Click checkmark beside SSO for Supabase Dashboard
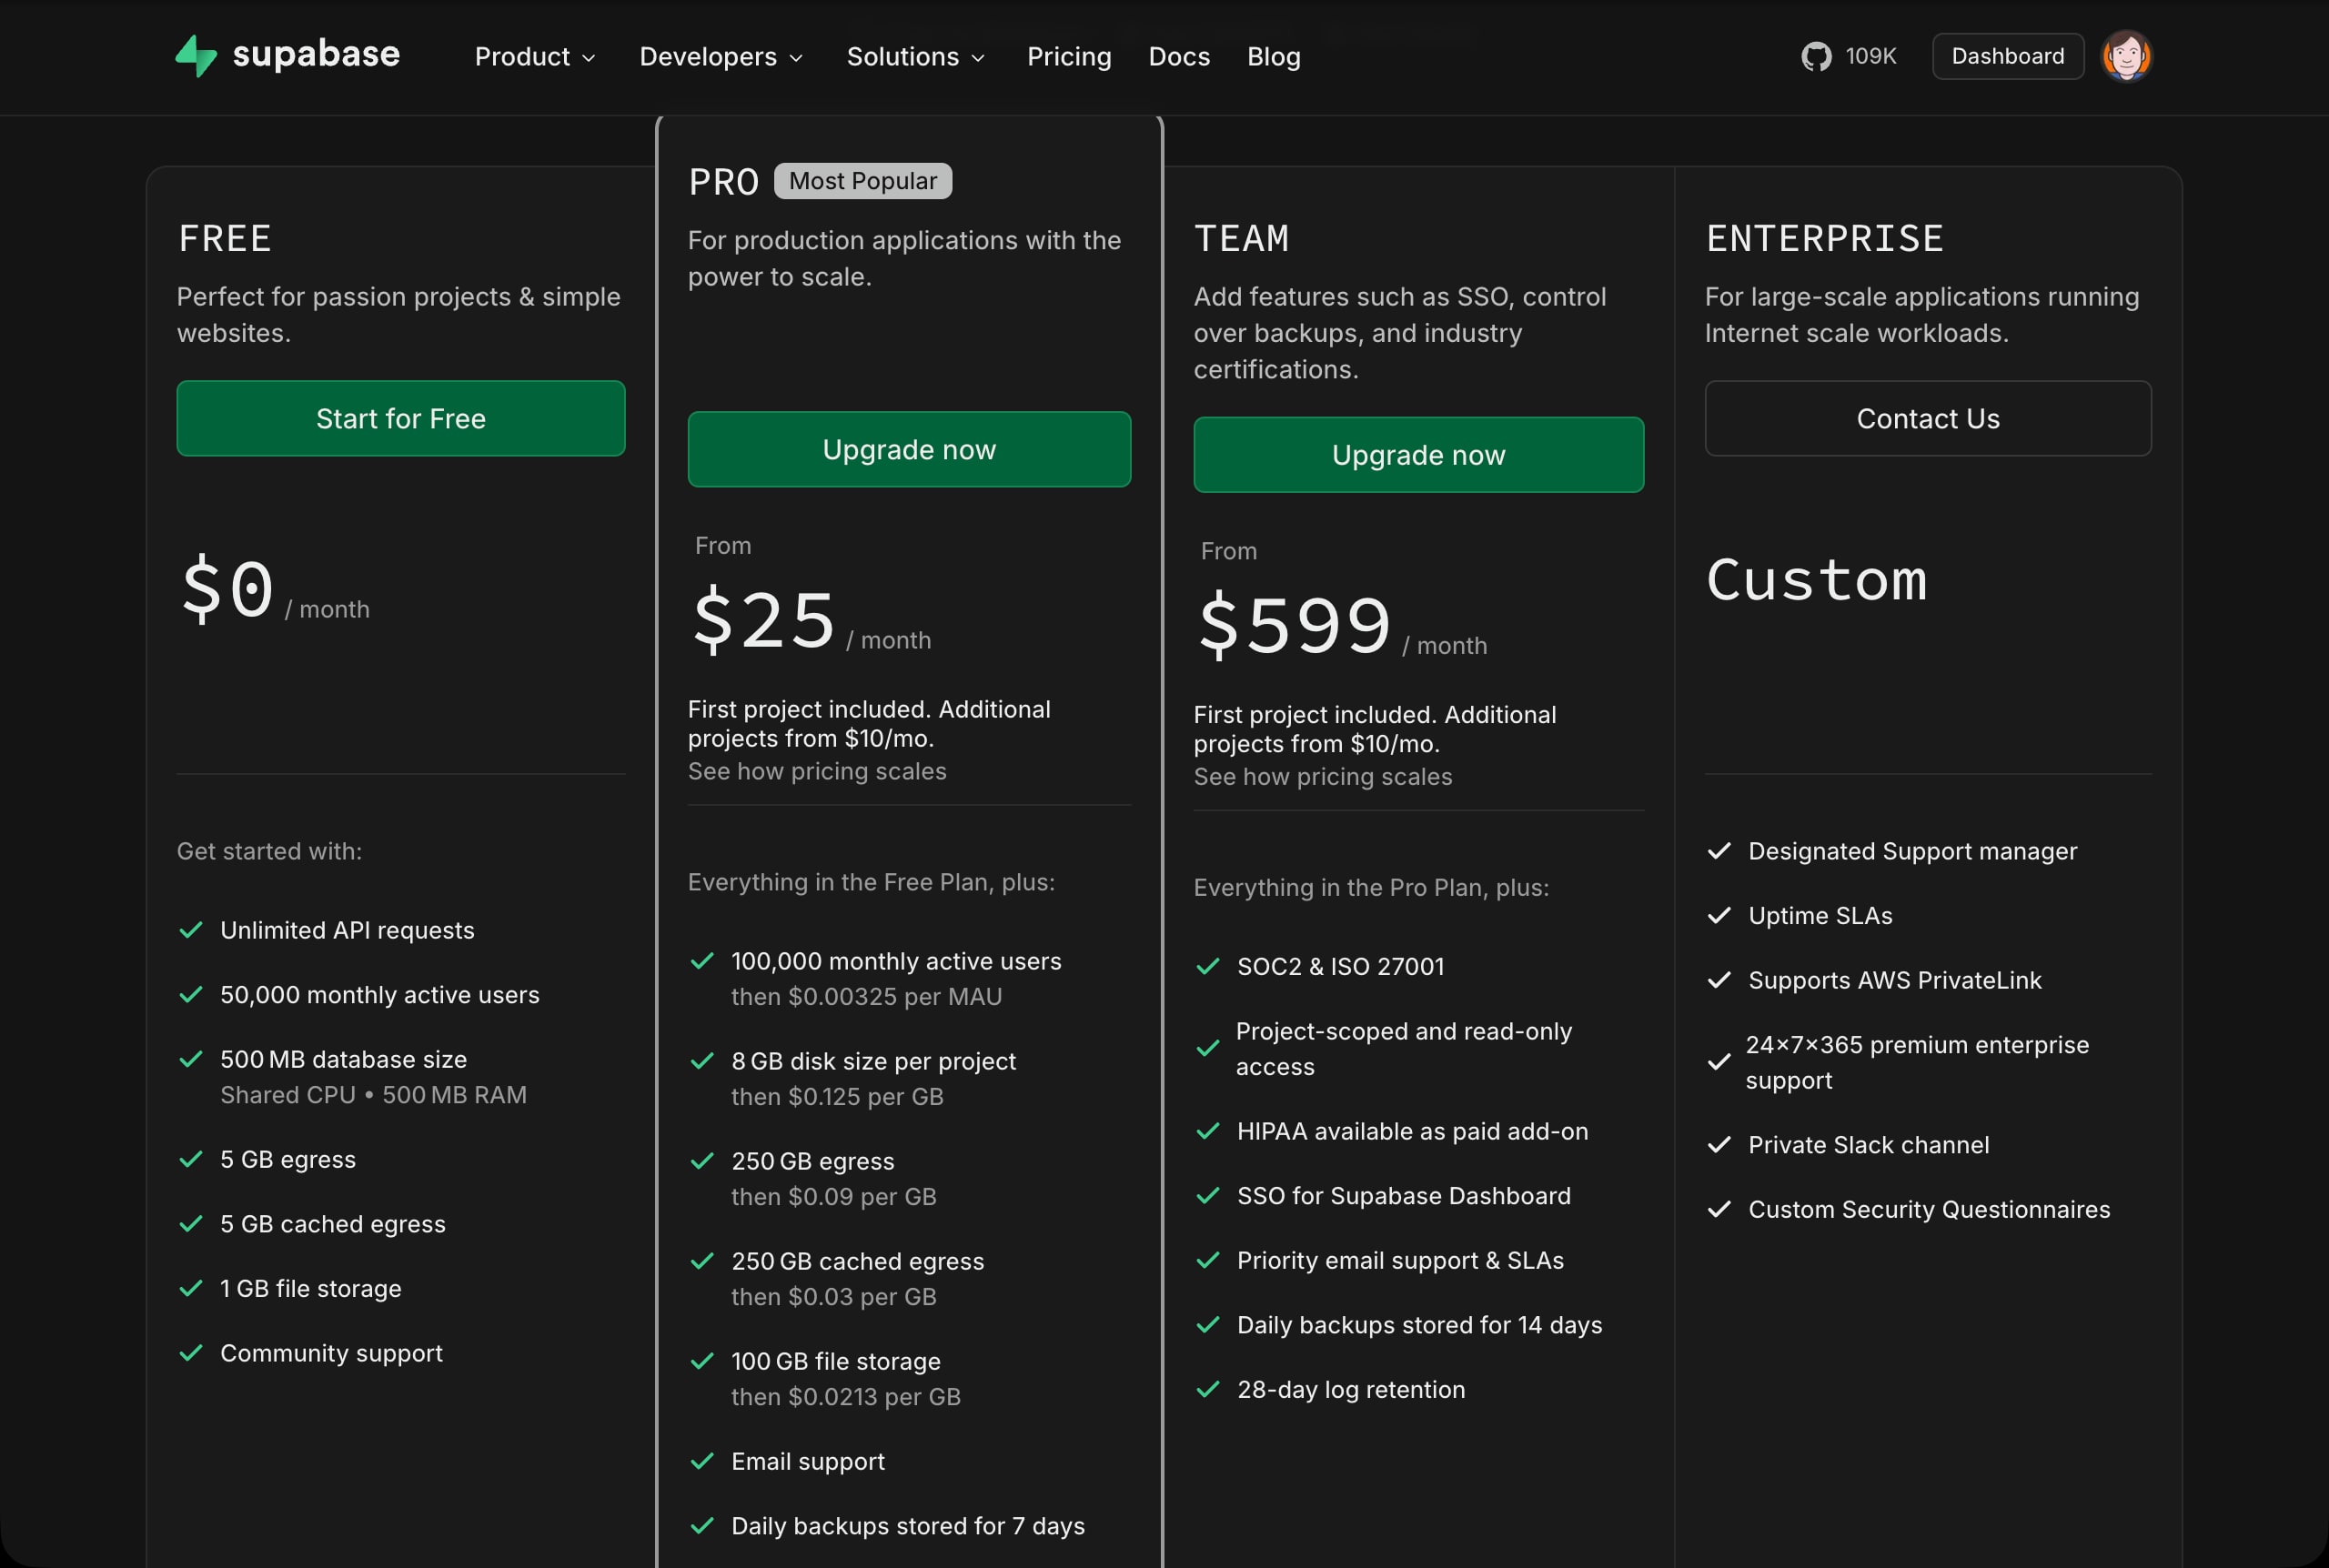 (1208, 1196)
